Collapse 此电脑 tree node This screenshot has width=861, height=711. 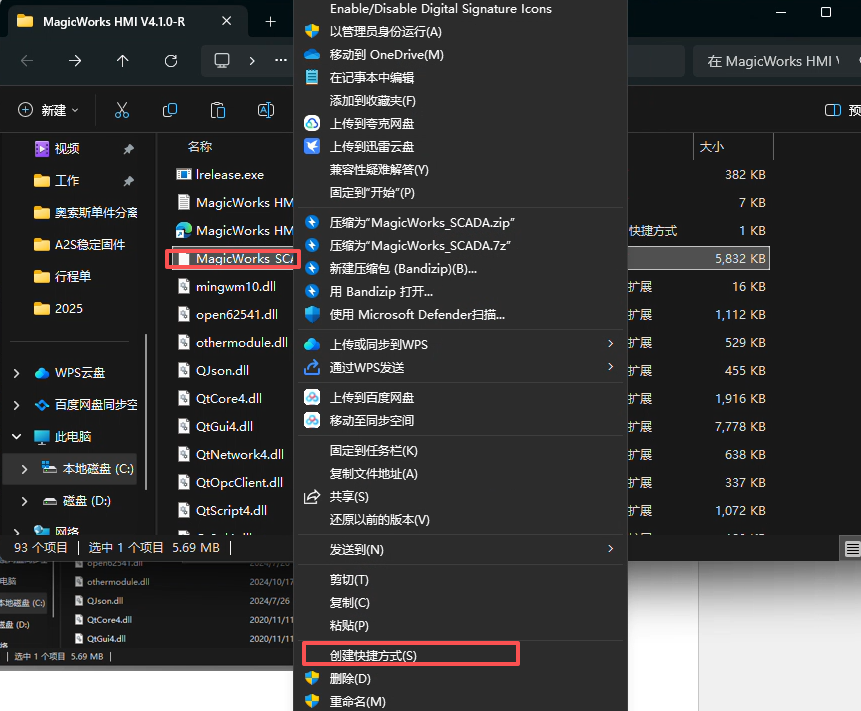point(16,437)
